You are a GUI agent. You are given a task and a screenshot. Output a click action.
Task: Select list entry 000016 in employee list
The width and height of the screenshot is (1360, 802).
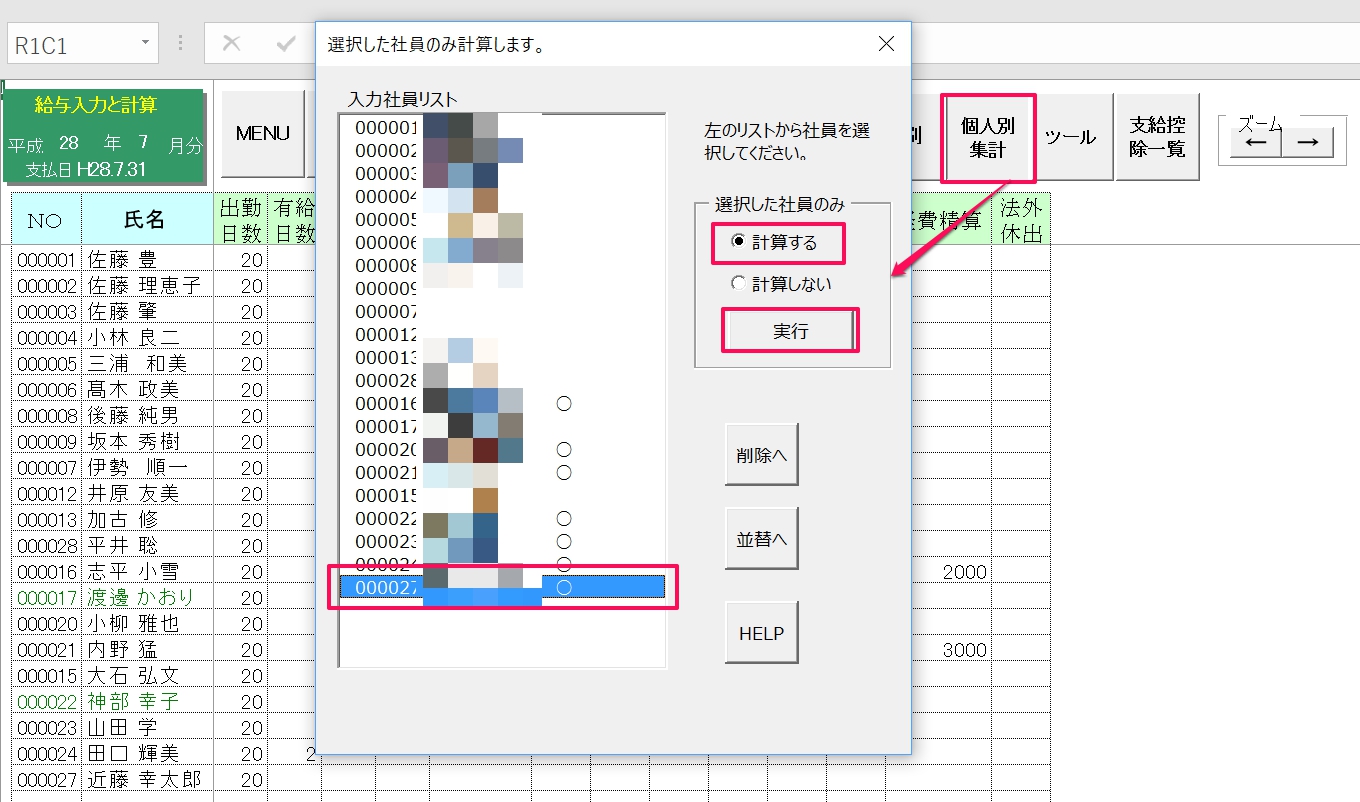[502, 403]
